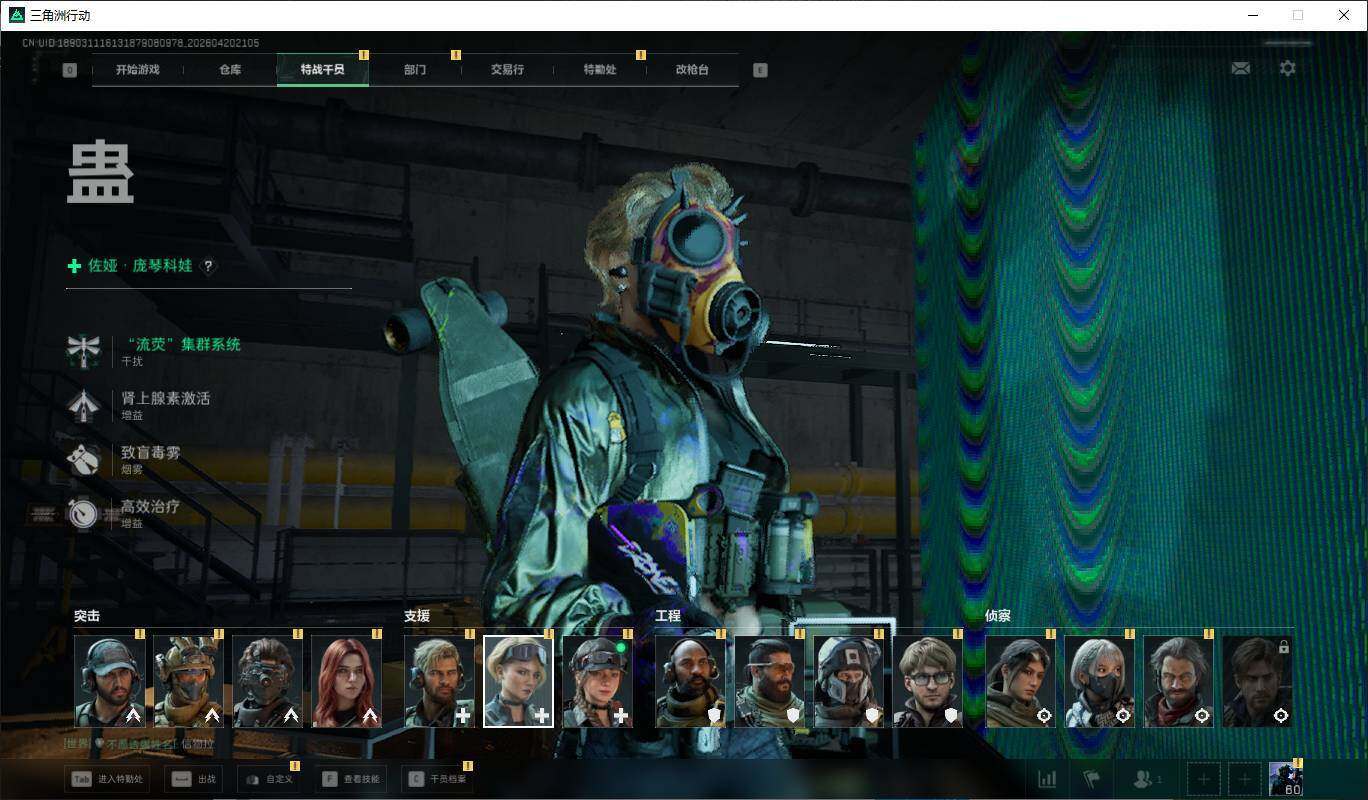Click the first empty squad slot plus

tap(1204, 779)
